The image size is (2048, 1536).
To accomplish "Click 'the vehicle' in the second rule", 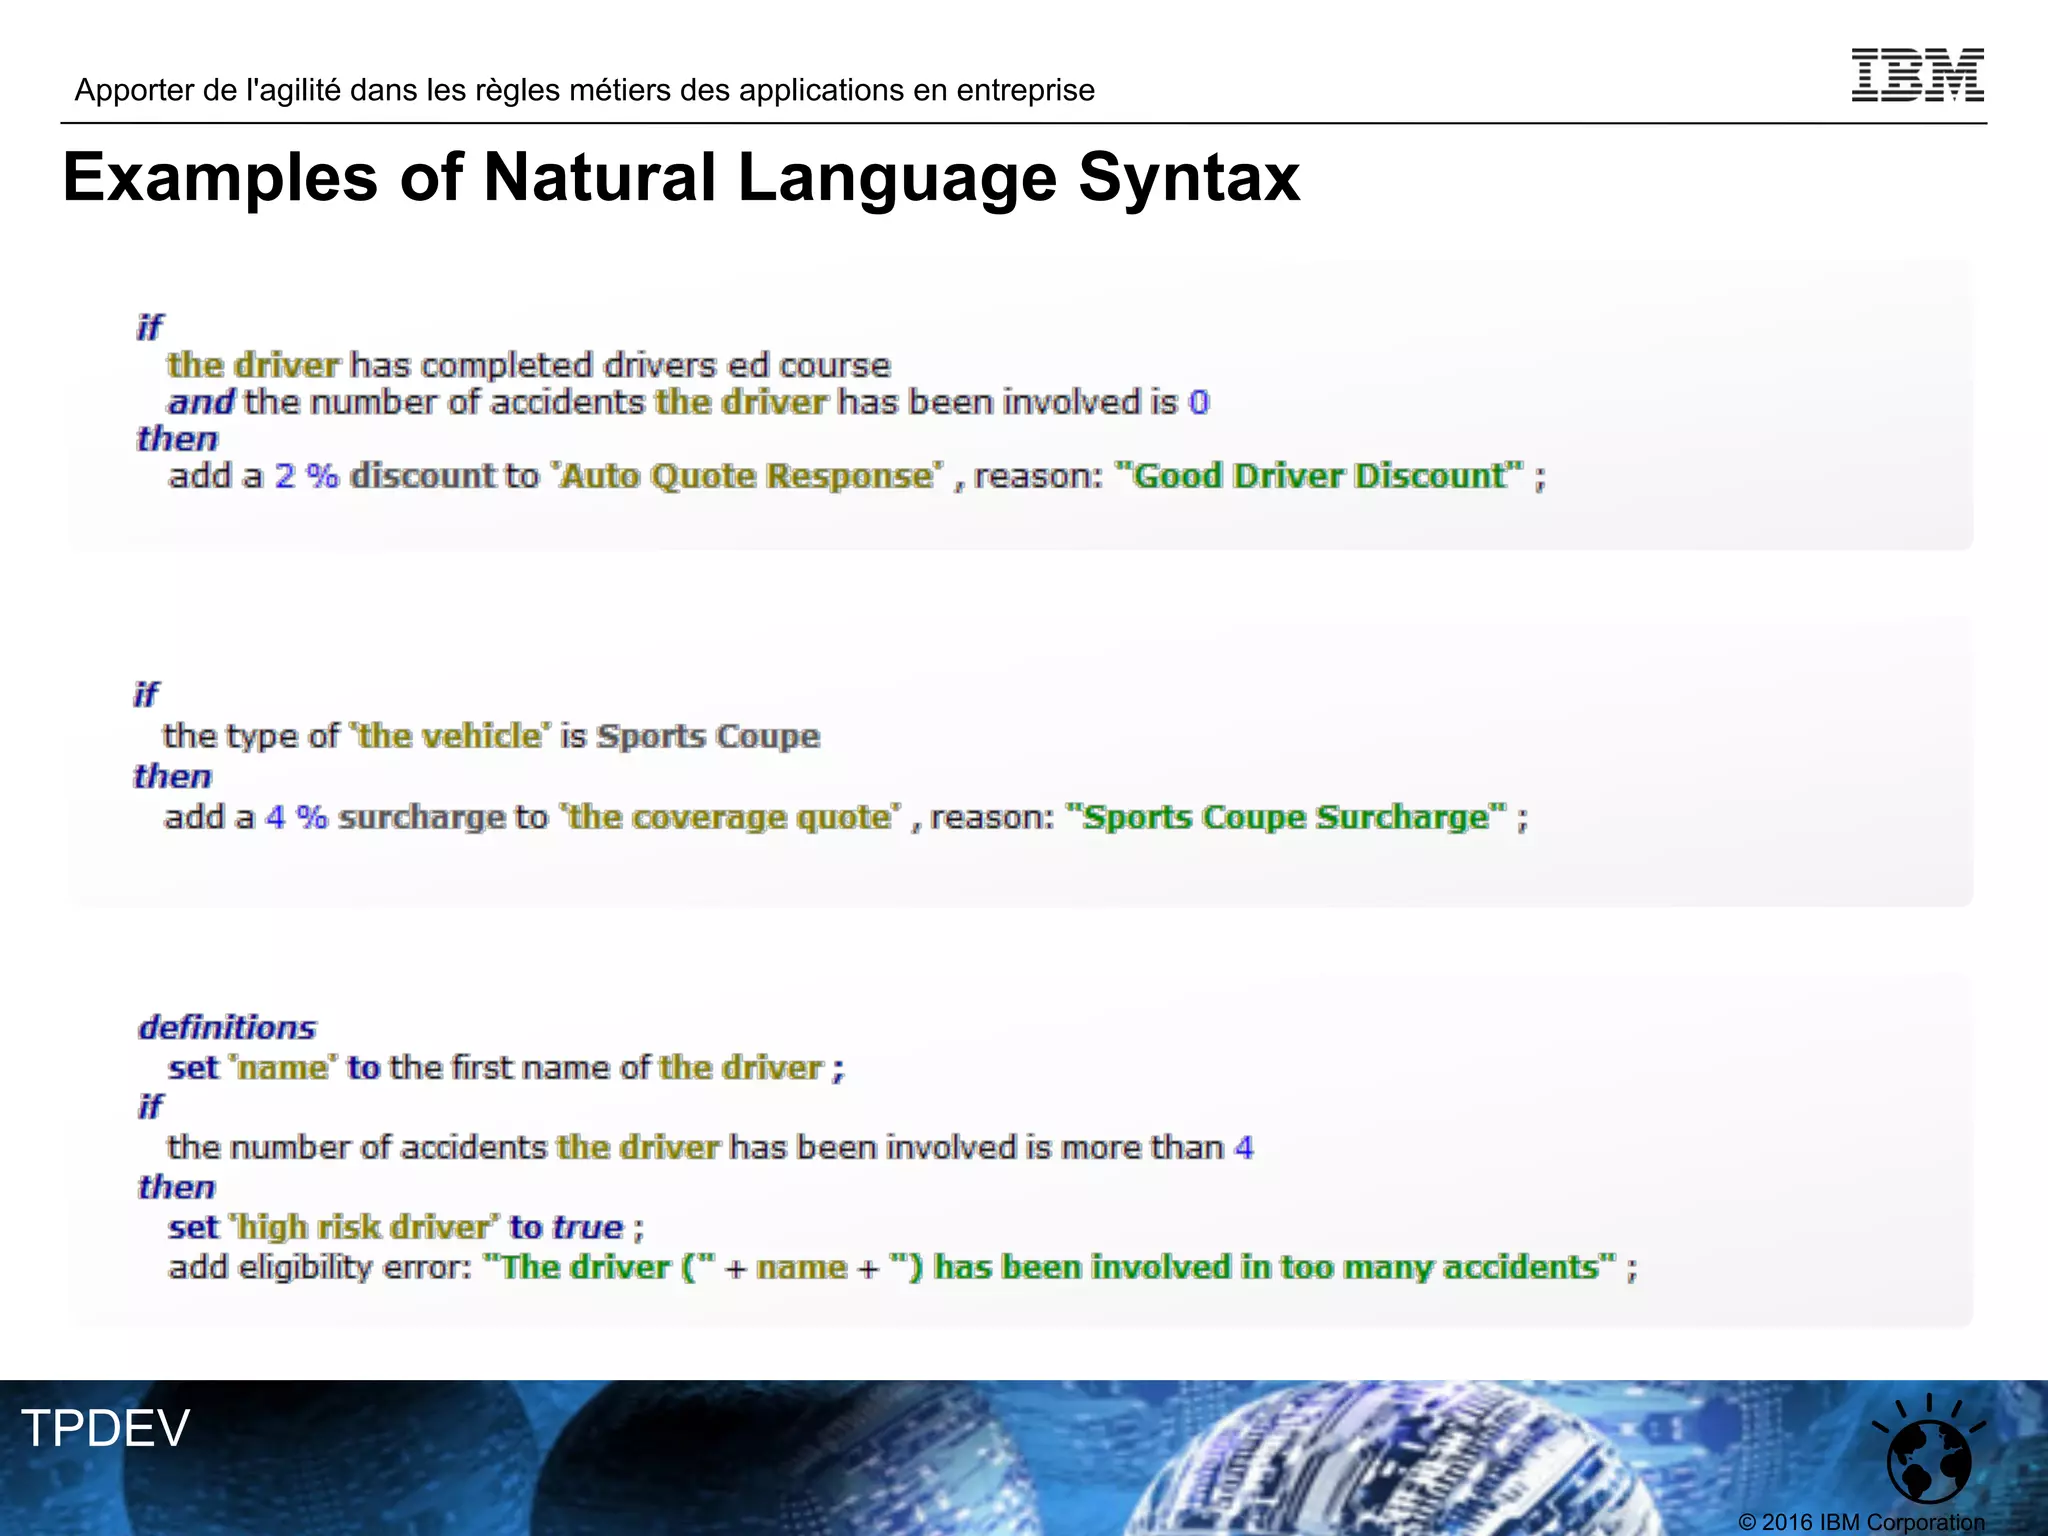I will click(x=450, y=736).
